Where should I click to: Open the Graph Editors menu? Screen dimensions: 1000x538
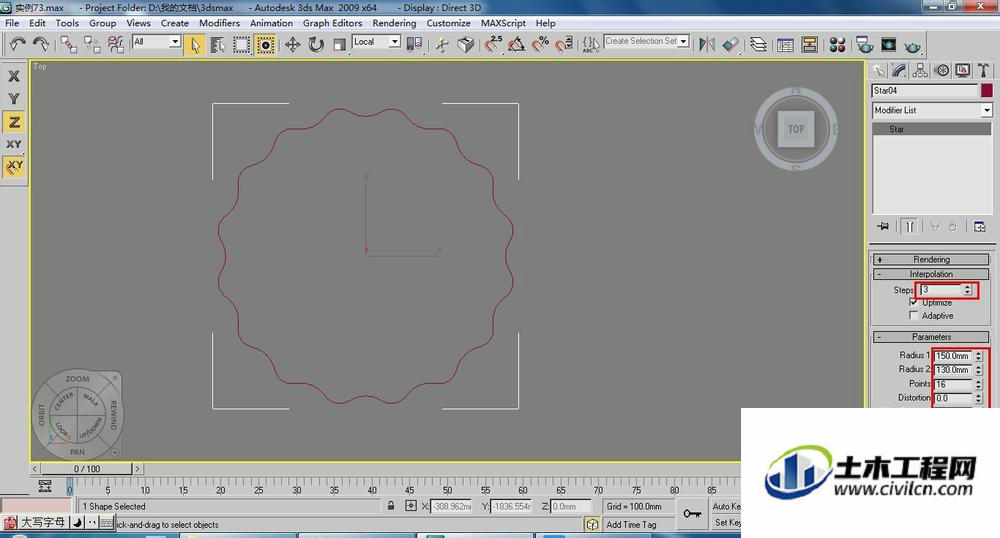click(332, 23)
